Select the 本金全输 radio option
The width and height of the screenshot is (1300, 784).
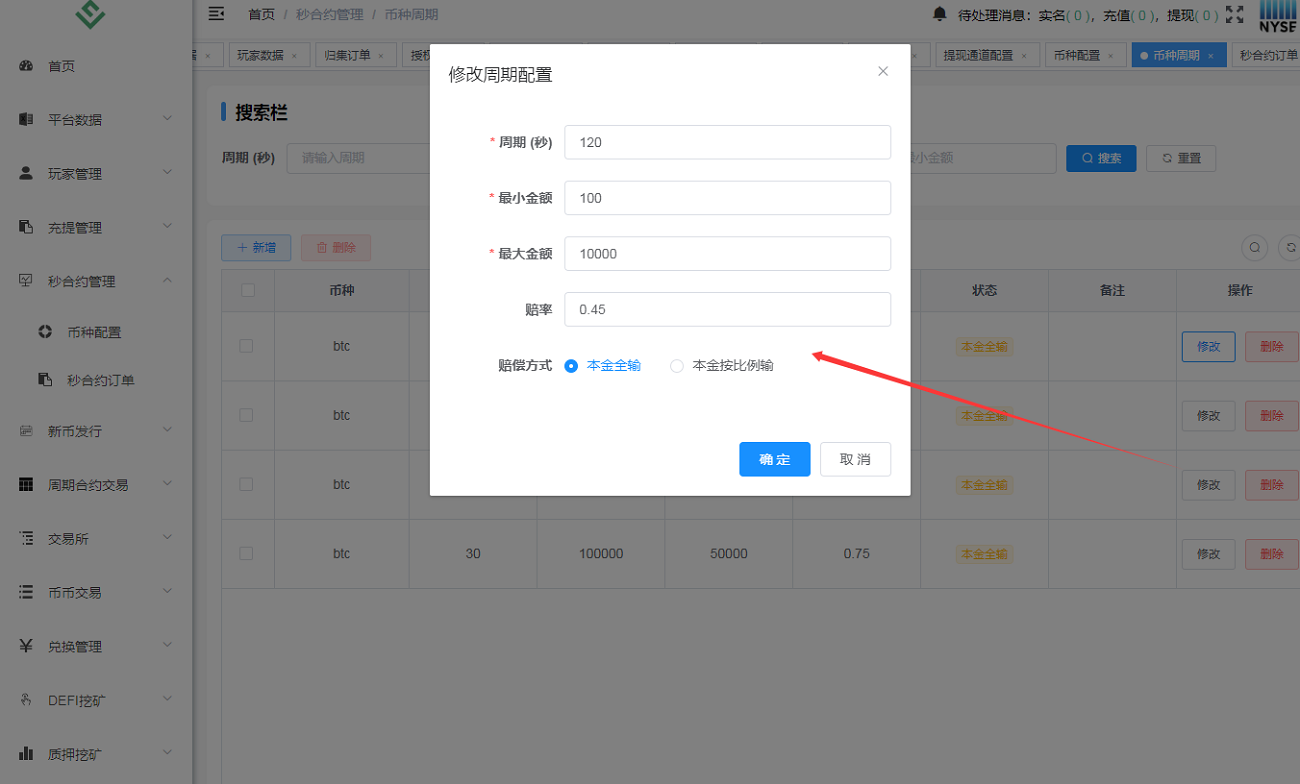point(572,366)
